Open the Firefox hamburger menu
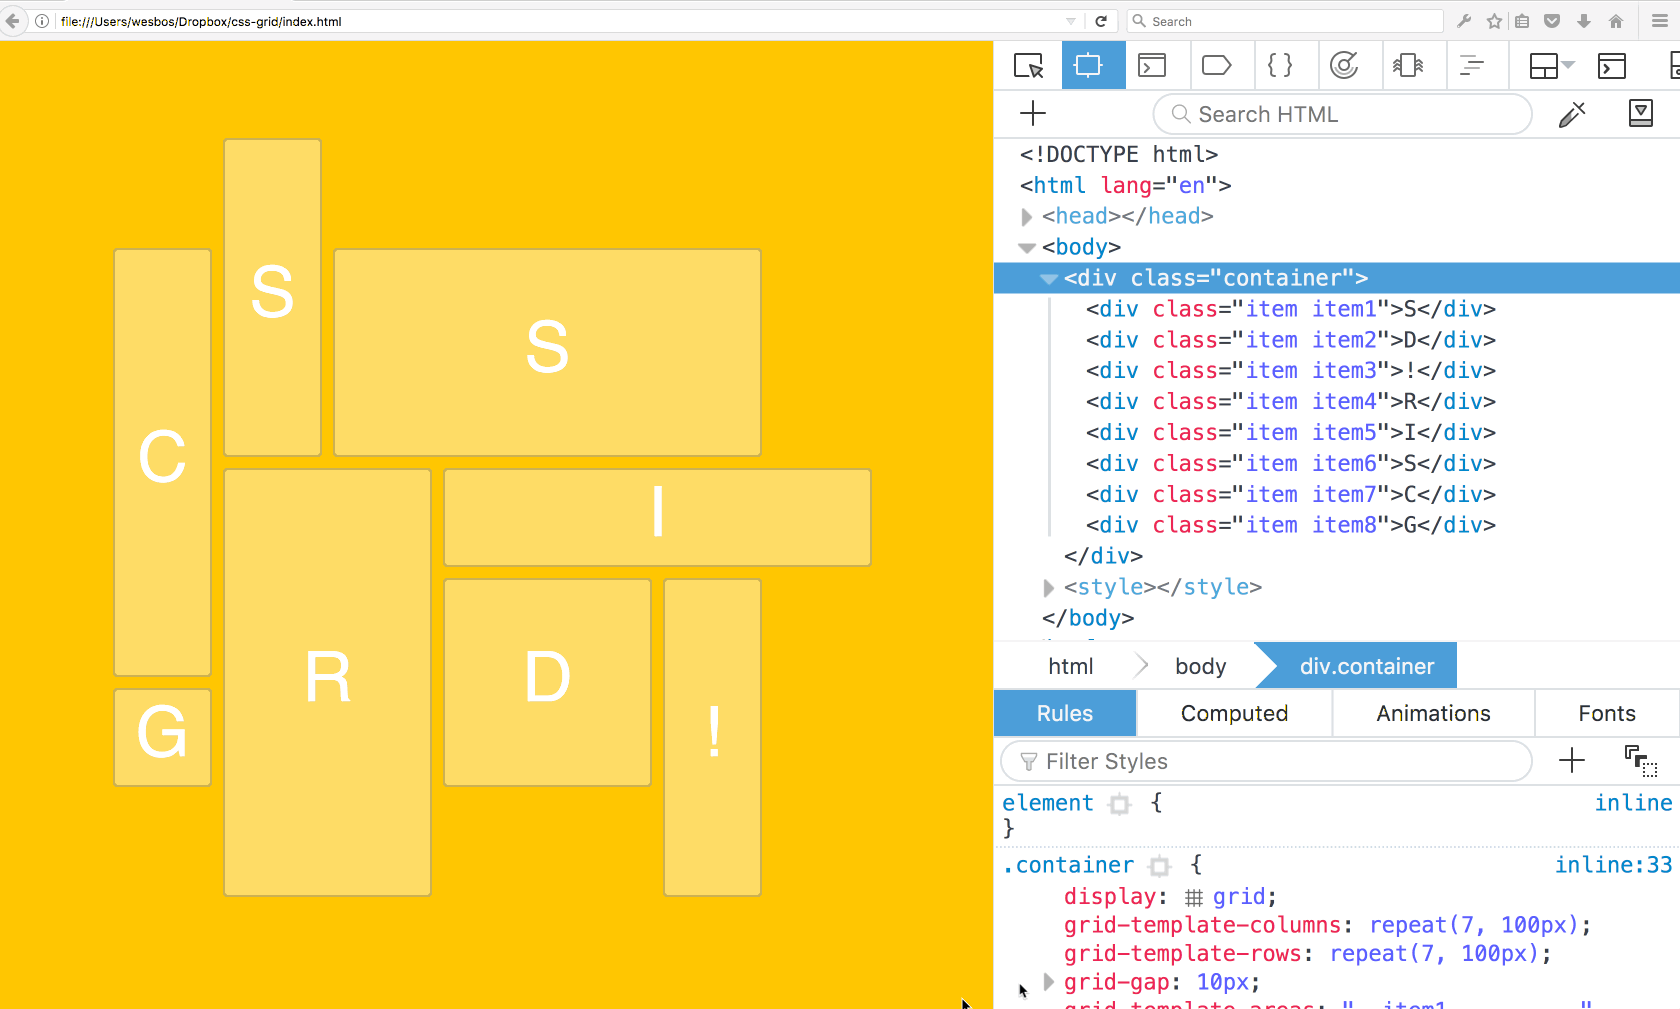The image size is (1680, 1009). click(x=1660, y=21)
